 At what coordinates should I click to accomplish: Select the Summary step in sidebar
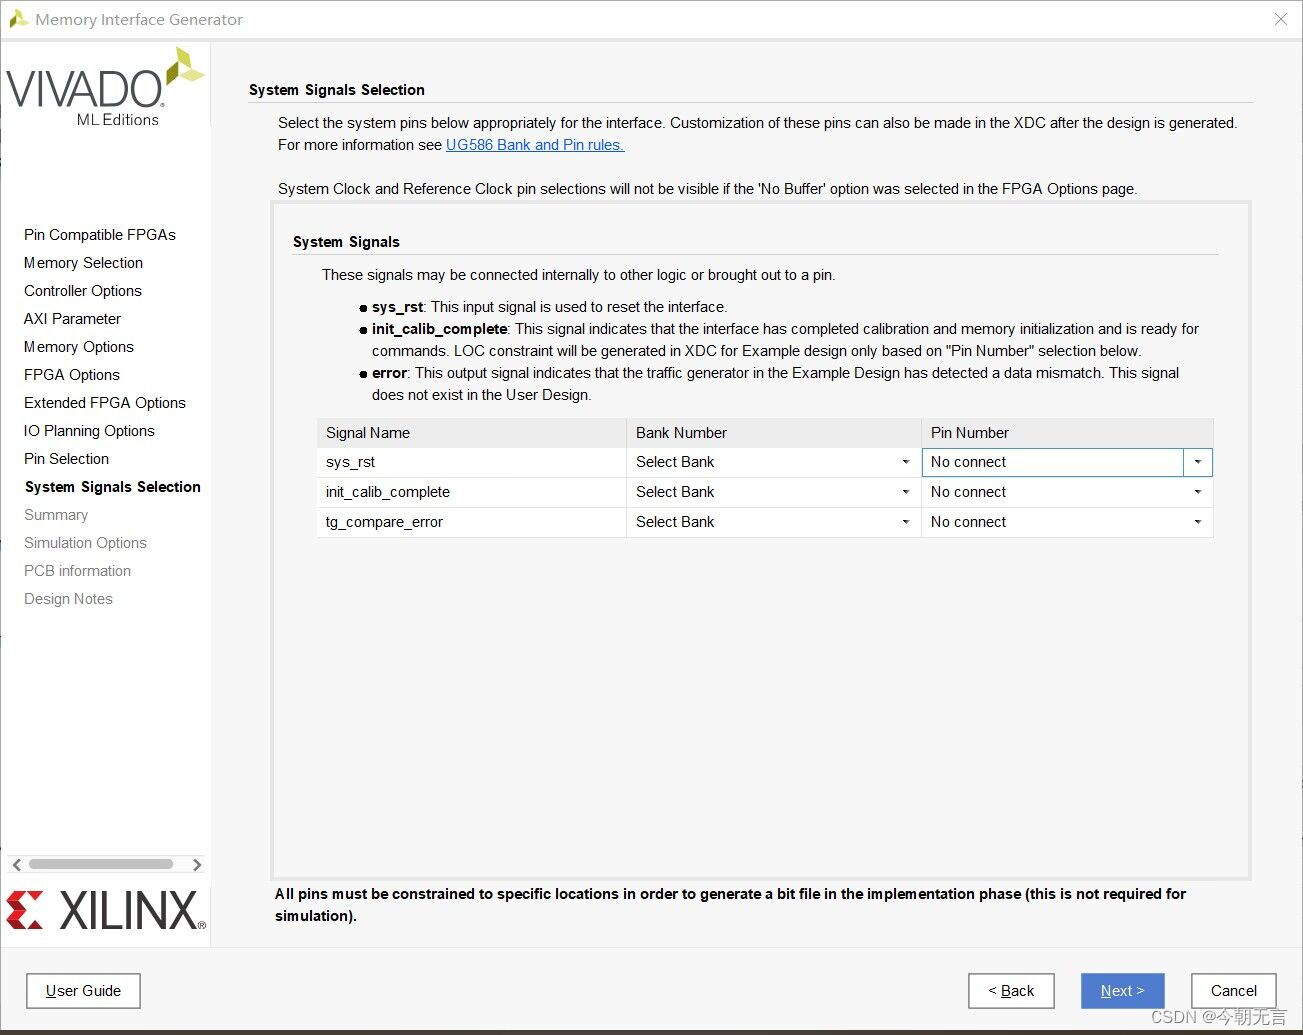[x=56, y=515]
